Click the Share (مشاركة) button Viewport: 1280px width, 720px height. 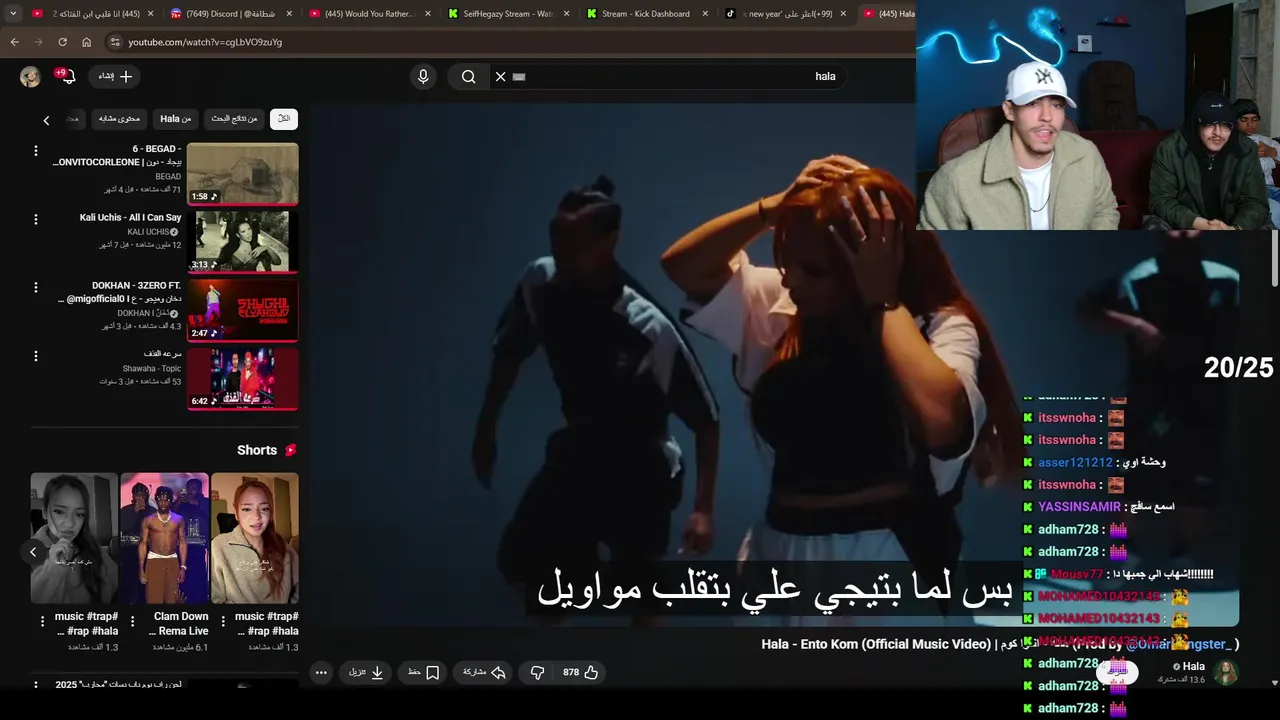[x=483, y=672]
